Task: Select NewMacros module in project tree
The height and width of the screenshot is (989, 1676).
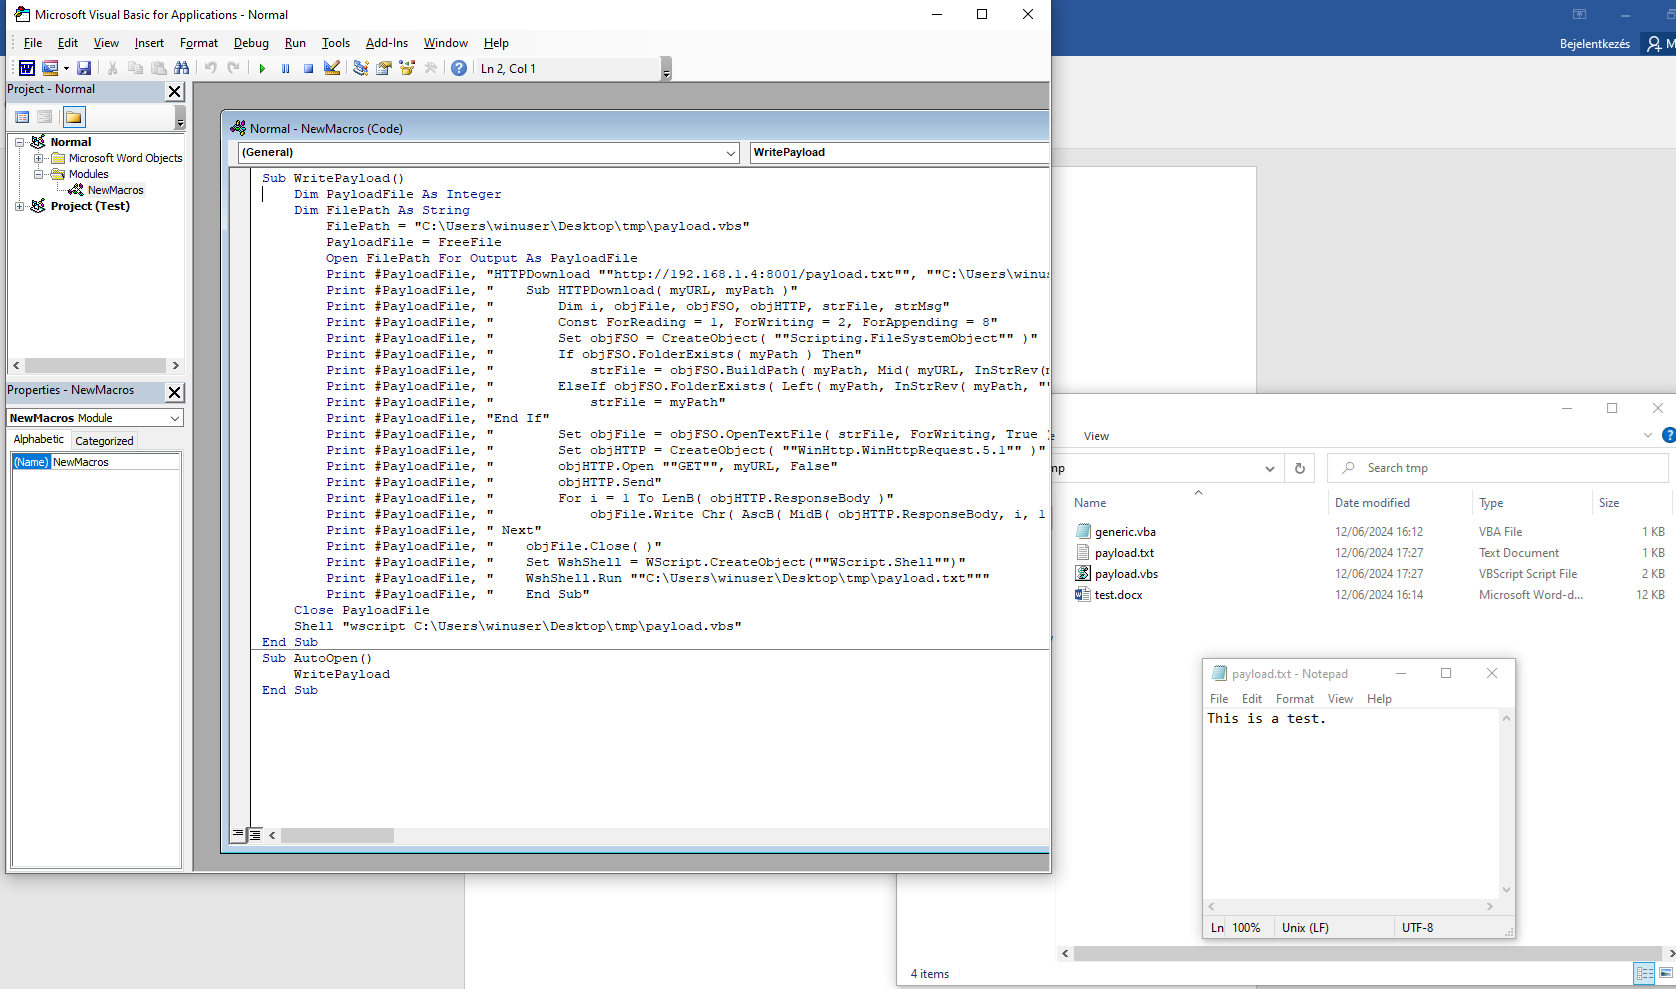Action: point(115,190)
